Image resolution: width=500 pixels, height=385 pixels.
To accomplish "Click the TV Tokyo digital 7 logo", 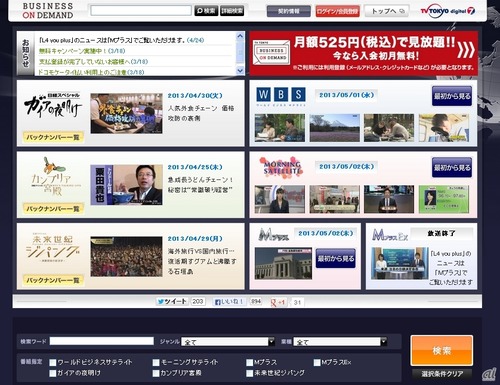I will tap(448, 11).
